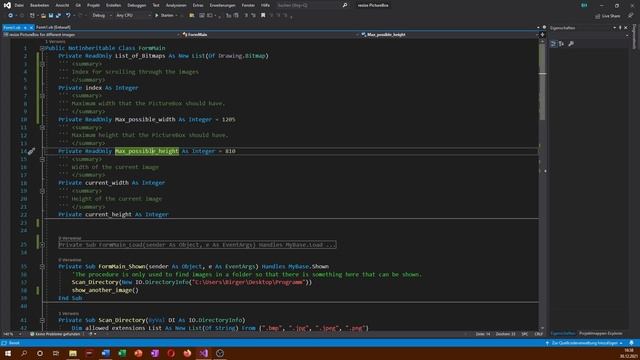Viewport: 640px width, 360px height.
Task: Click the highlighted Max_possible_height identifier
Action: [147, 151]
